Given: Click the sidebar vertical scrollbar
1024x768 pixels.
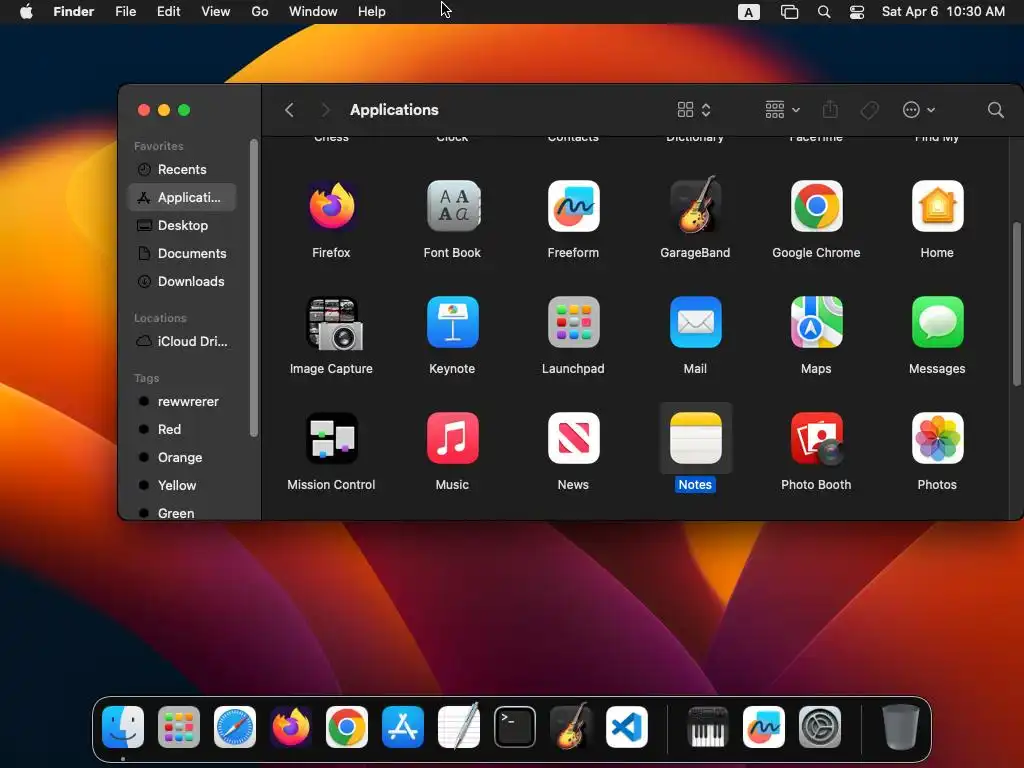Looking at the screenshot, I should tap(253, 287).
